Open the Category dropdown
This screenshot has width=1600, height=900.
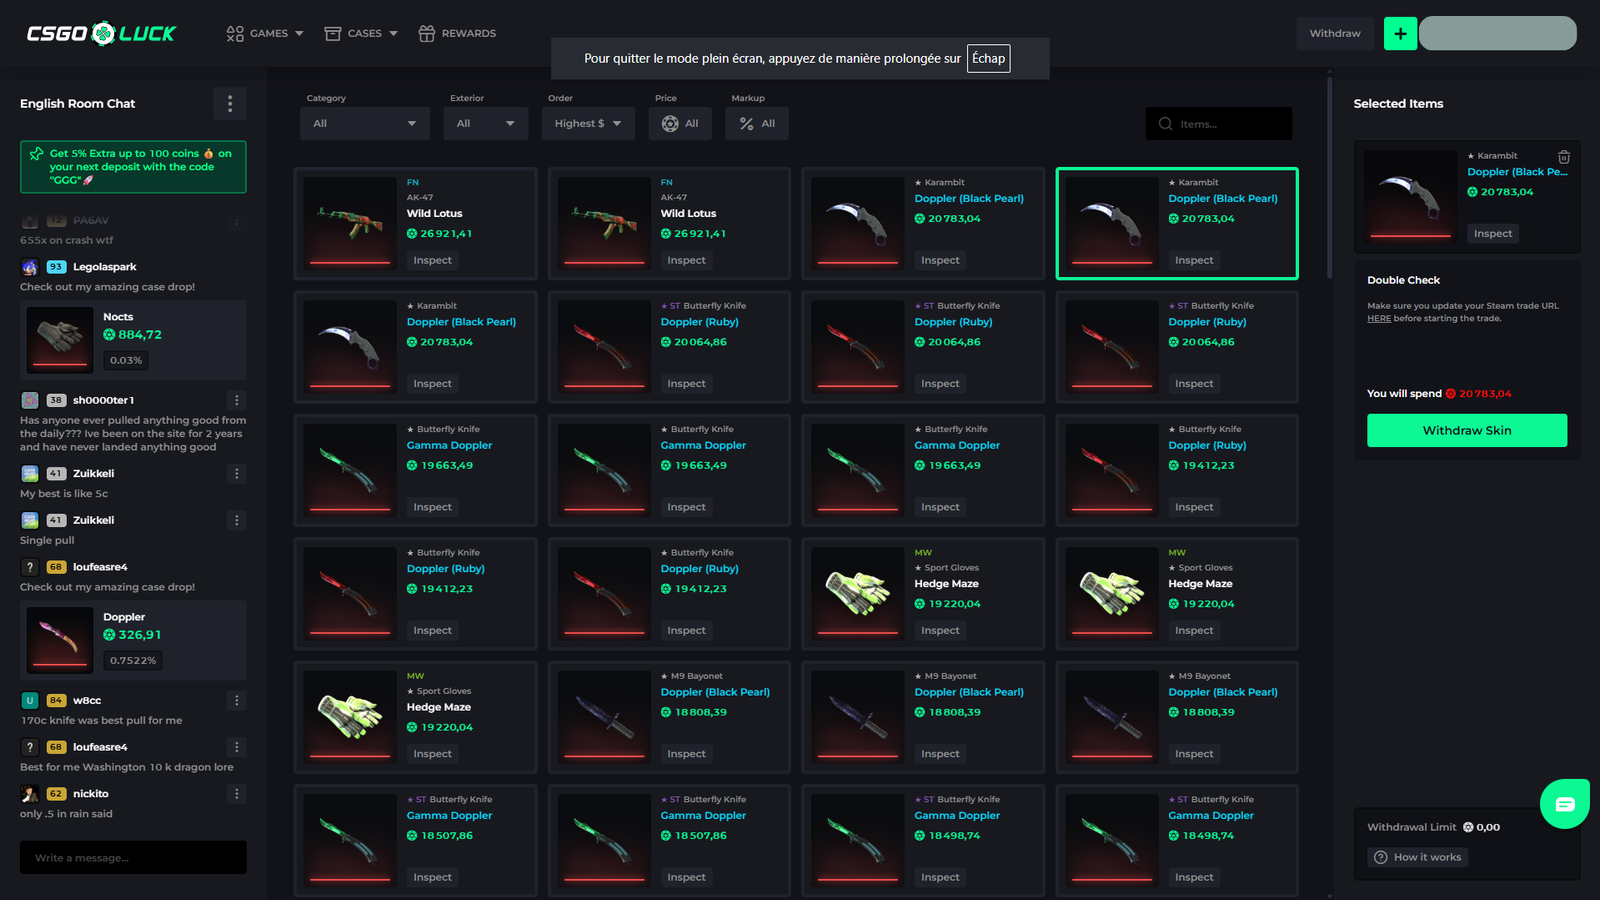tap(364, 123)
